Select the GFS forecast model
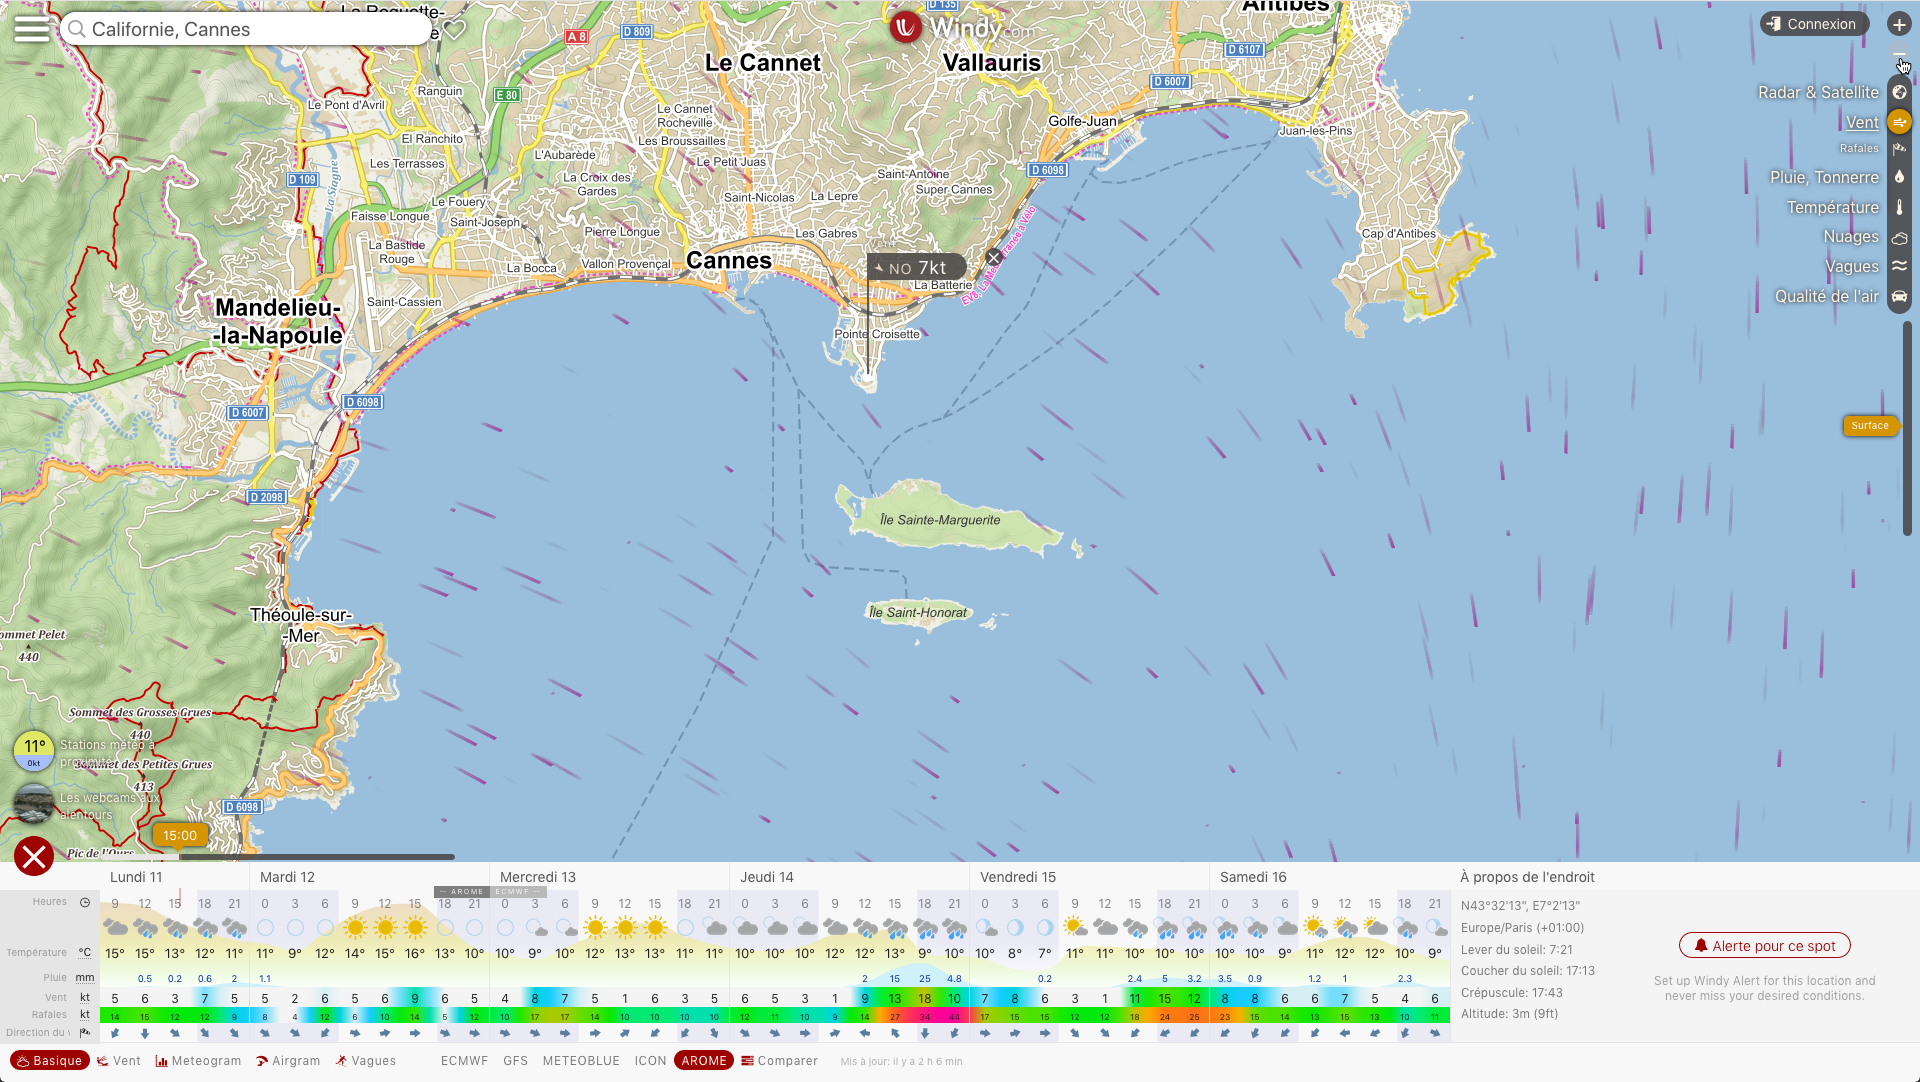Image resolution: width=1920 pixels, height=1082 pixels. point(515,1061)
